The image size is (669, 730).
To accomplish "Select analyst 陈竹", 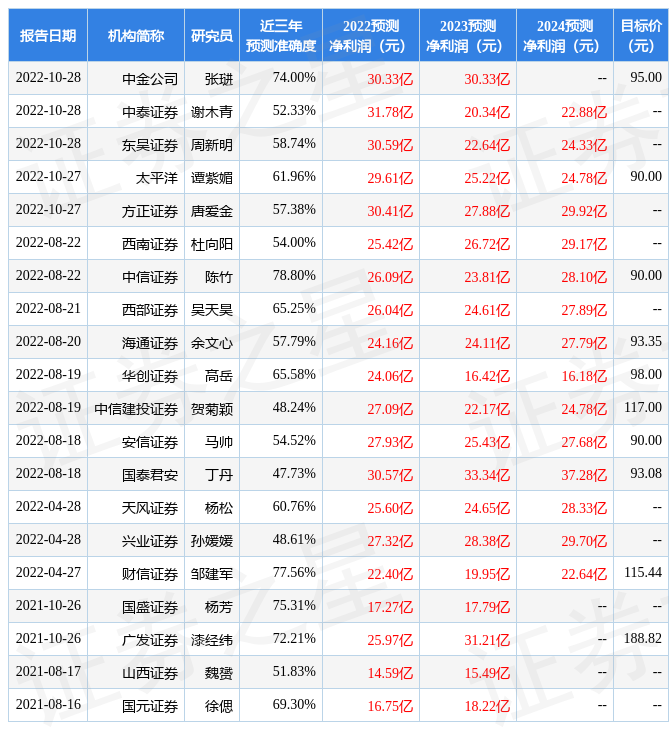I will (x=219, y=277).
